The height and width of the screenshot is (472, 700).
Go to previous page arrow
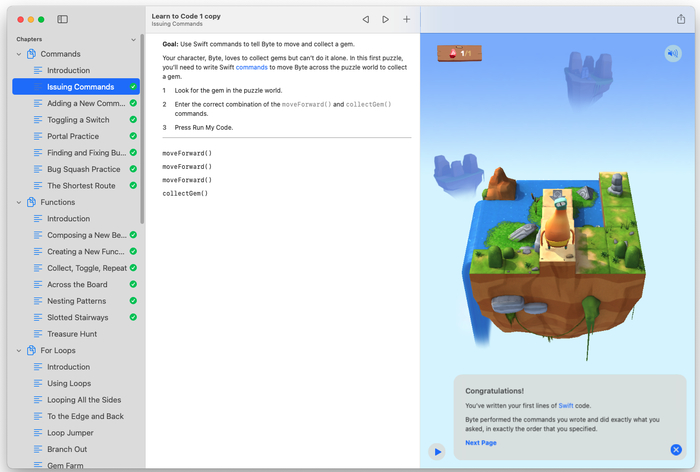tap(366, 19)
